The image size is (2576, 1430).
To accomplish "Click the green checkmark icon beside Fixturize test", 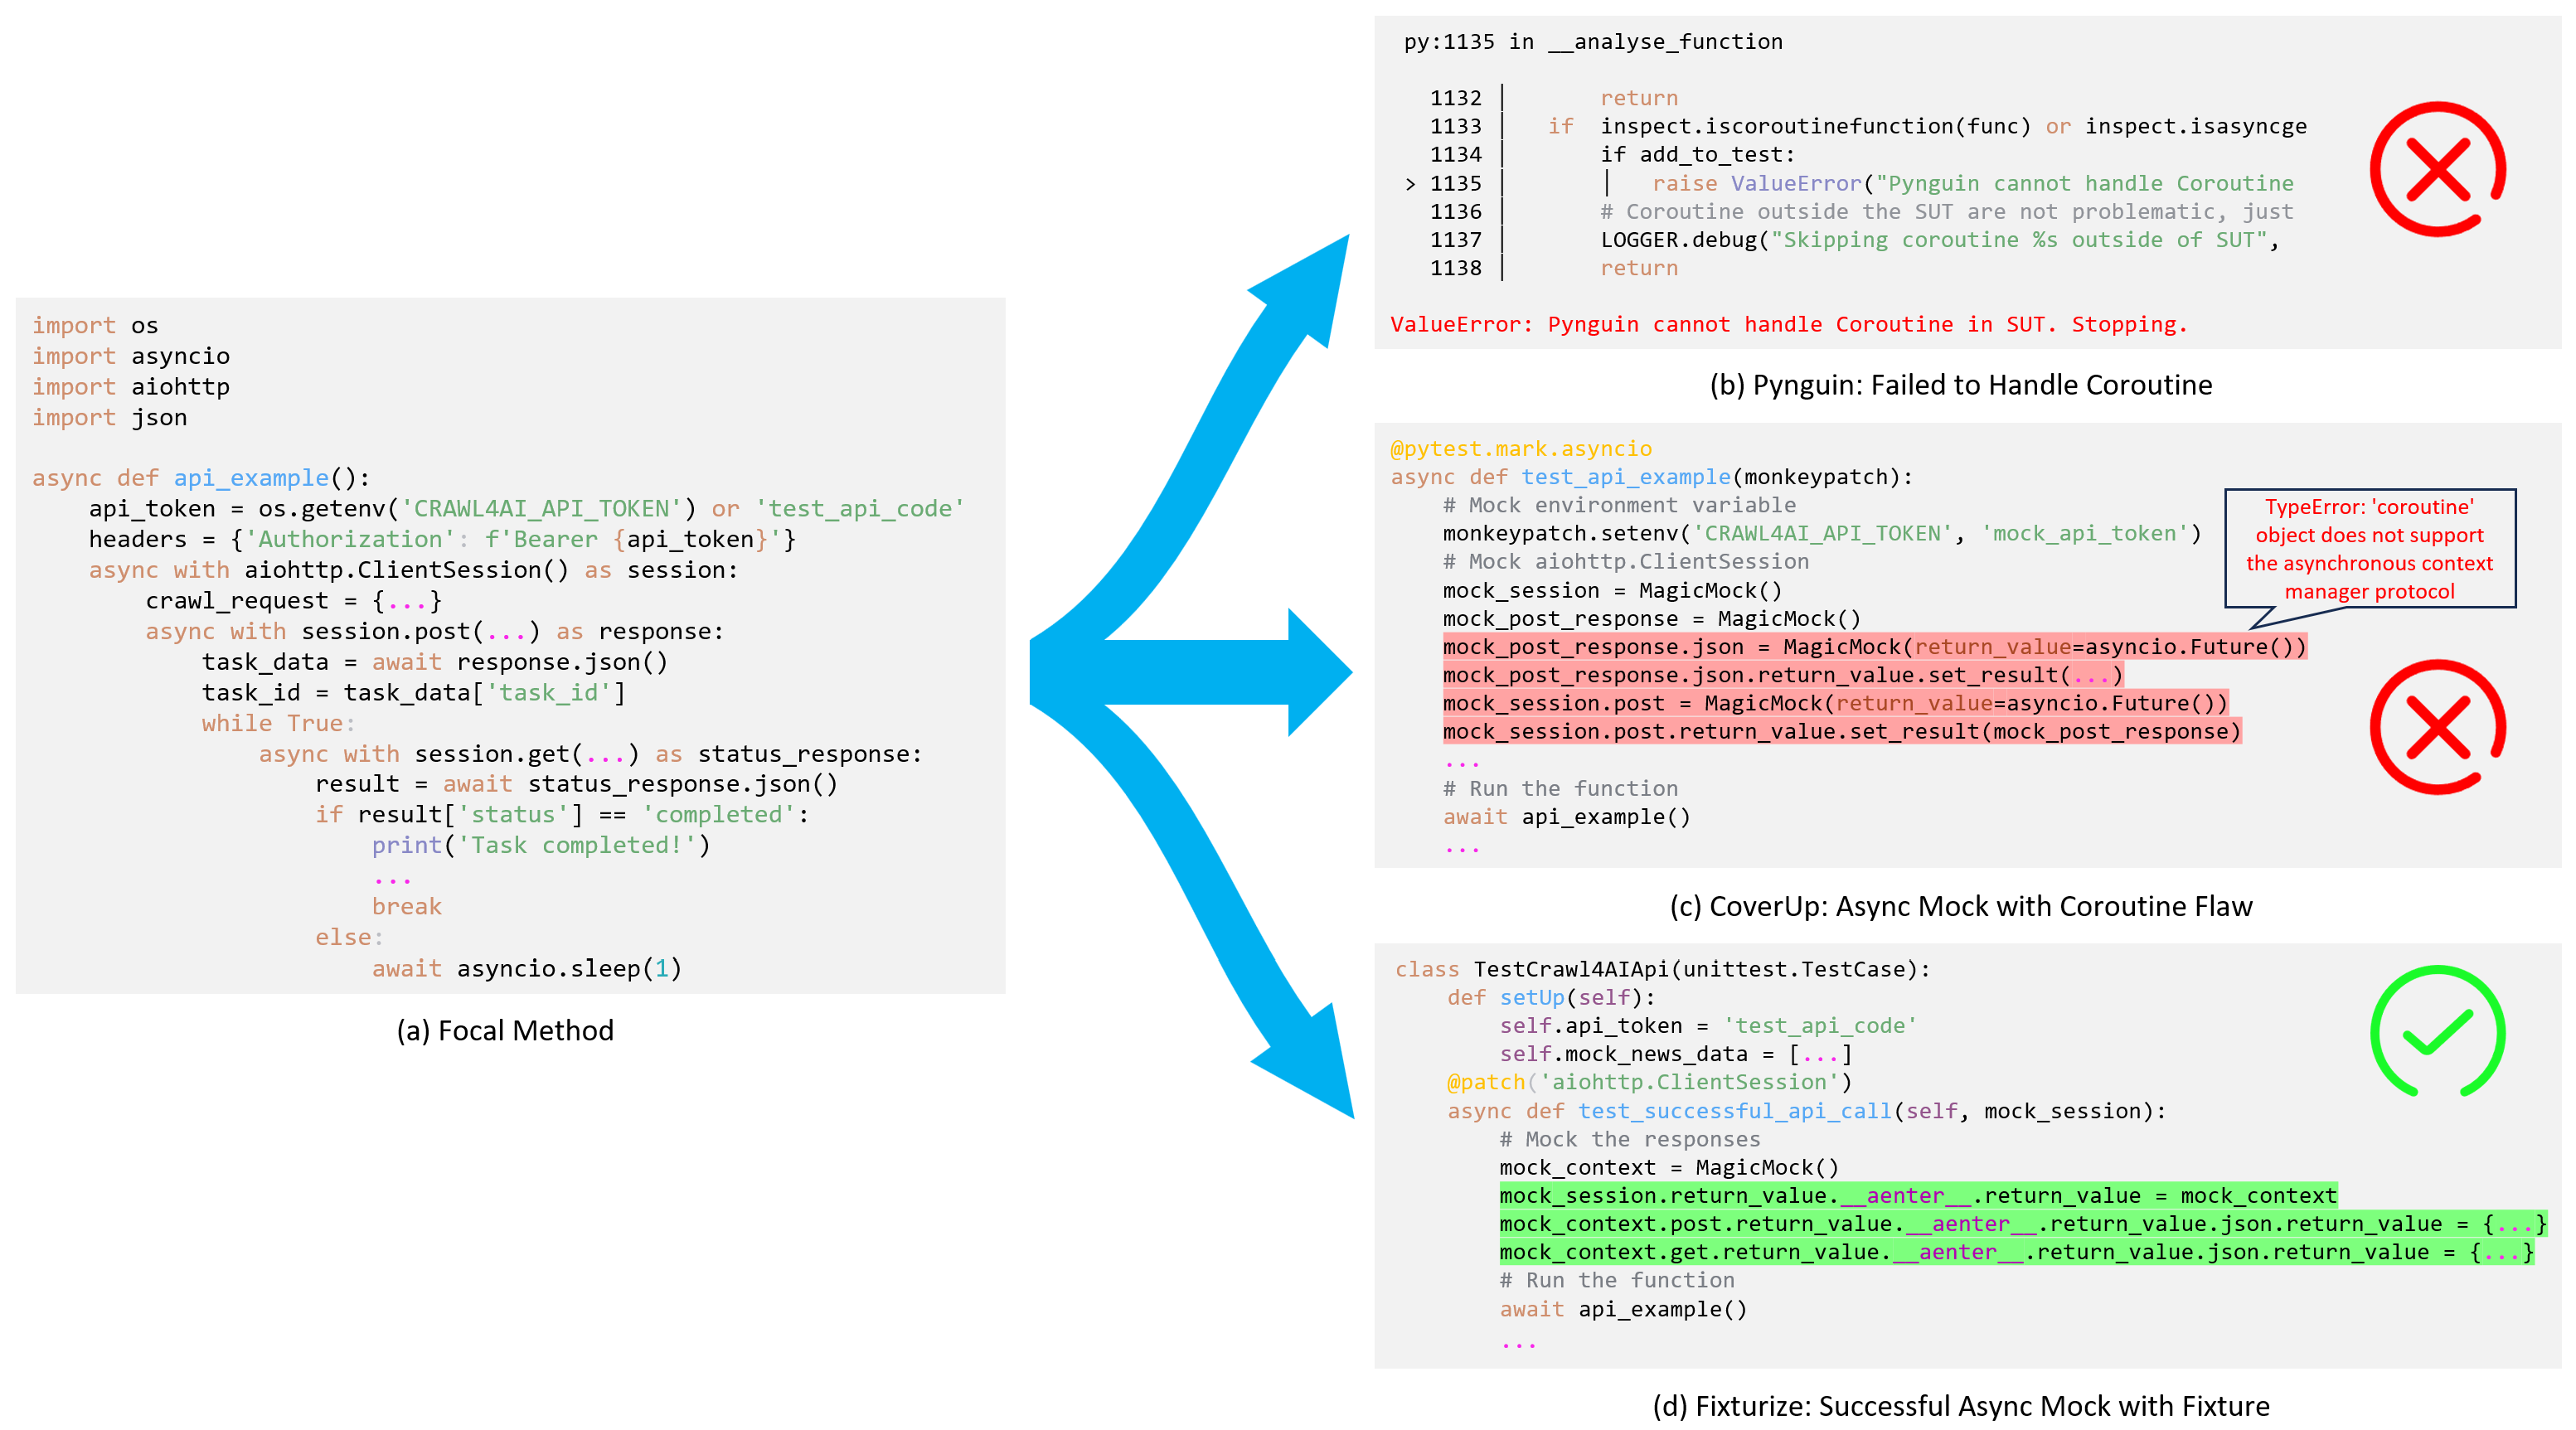I will pos(2437,1031).
